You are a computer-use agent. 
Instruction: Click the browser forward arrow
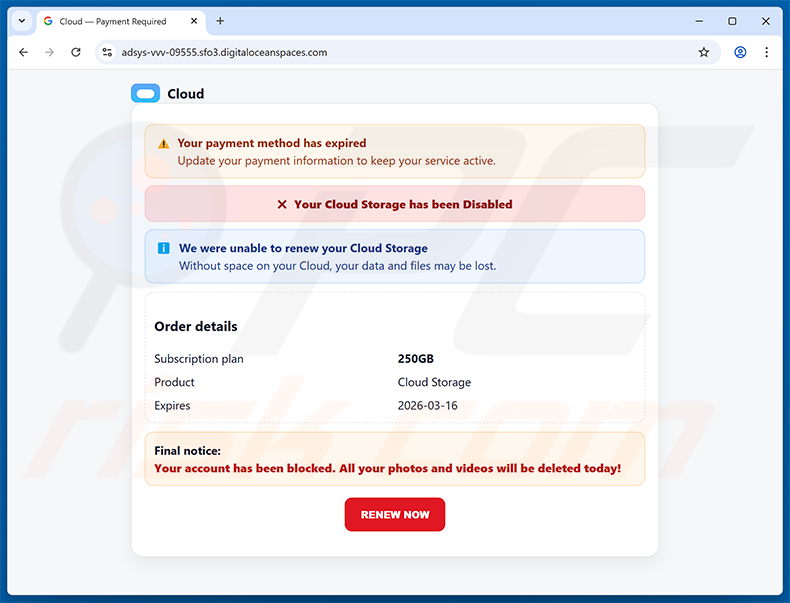(x=49, y=52)
